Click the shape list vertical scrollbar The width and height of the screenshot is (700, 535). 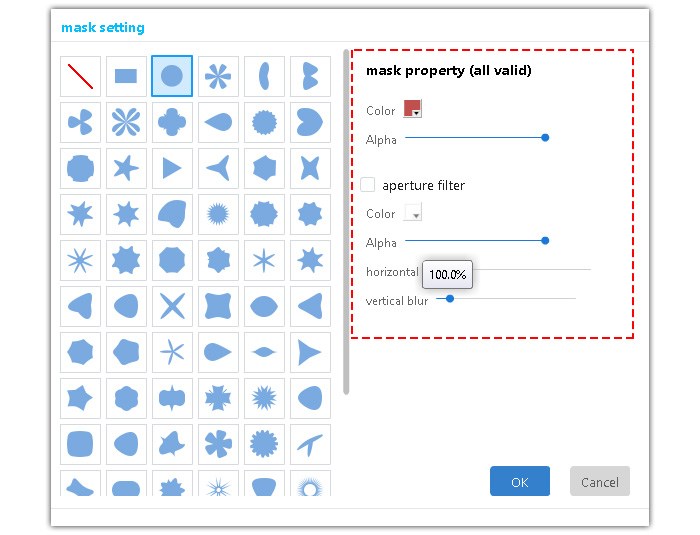(346, 222)
